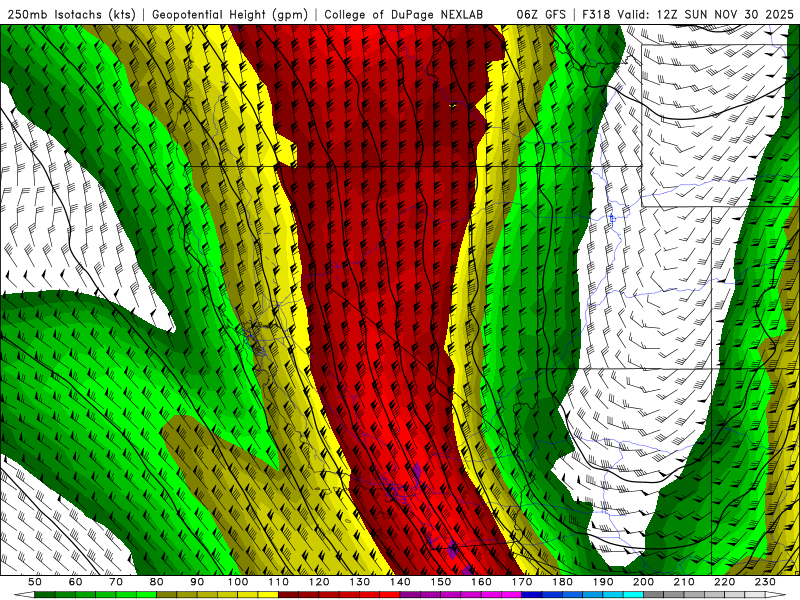Click the 50 label on the color scale
The image size is (800, 600).
(35, 582)
